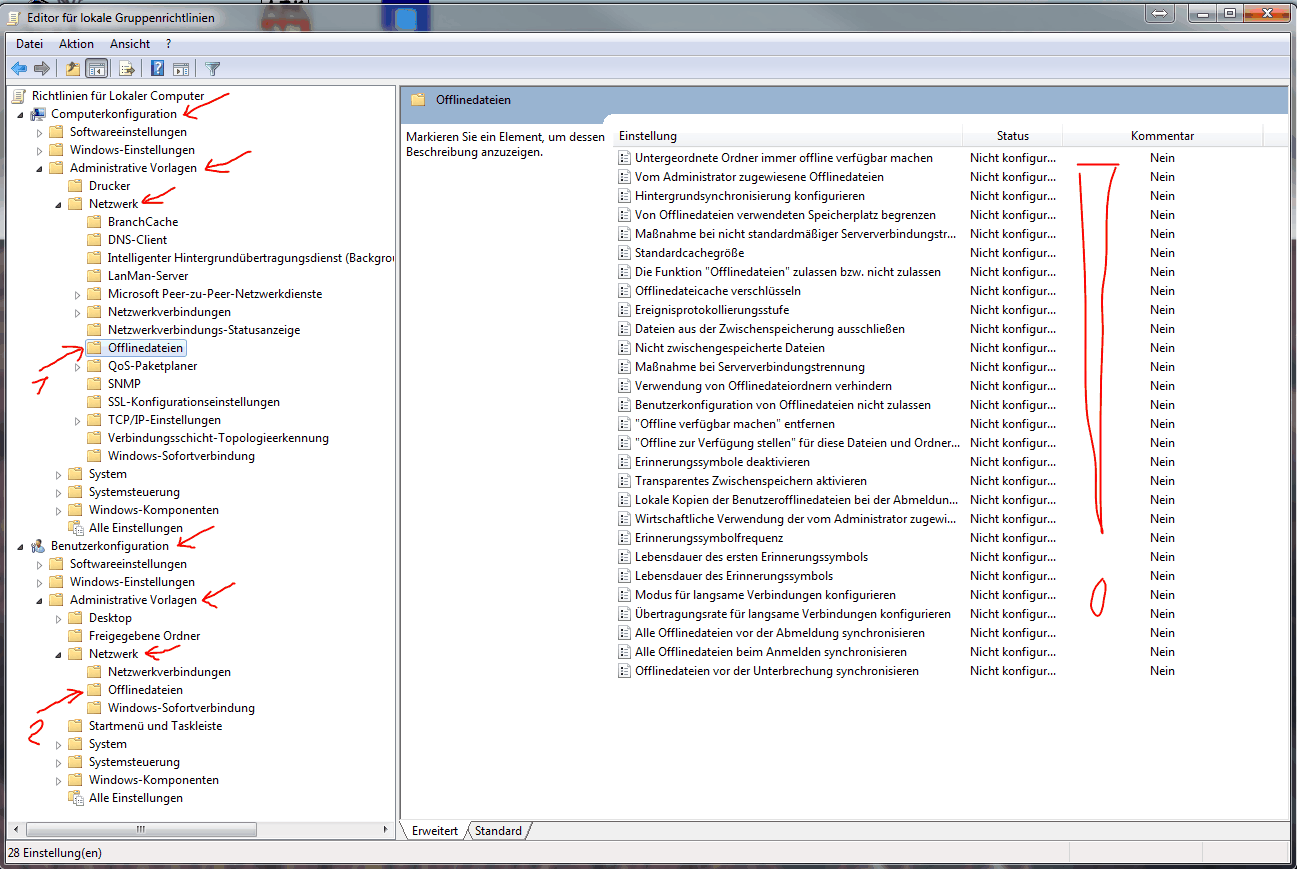Click the tree pane horizontal scrollbar thumb
The image size is (1297, 869).
click(x=140, y=829)
